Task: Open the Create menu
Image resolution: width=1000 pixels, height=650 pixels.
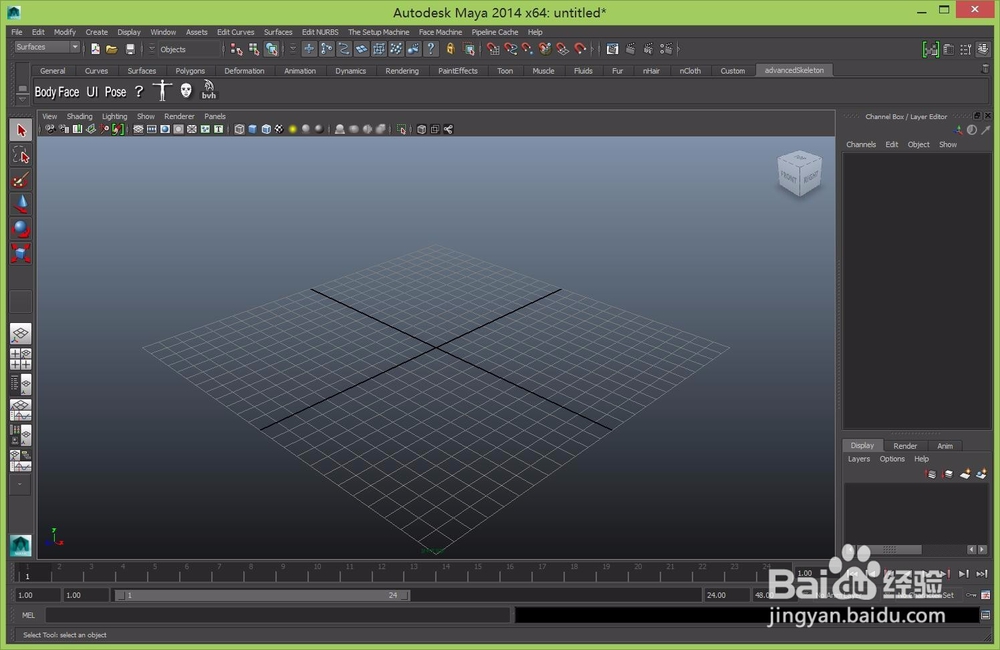Action: pos(96,32)
